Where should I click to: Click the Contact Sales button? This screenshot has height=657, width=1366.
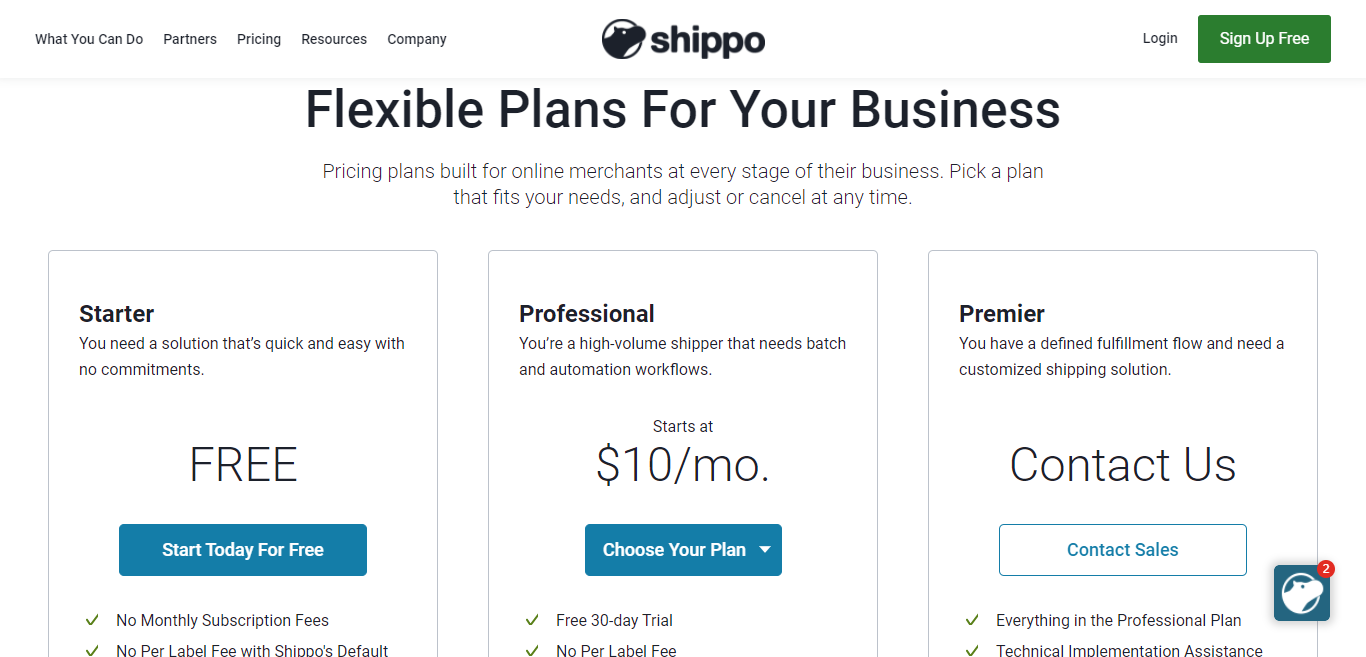click(1123, 550)
